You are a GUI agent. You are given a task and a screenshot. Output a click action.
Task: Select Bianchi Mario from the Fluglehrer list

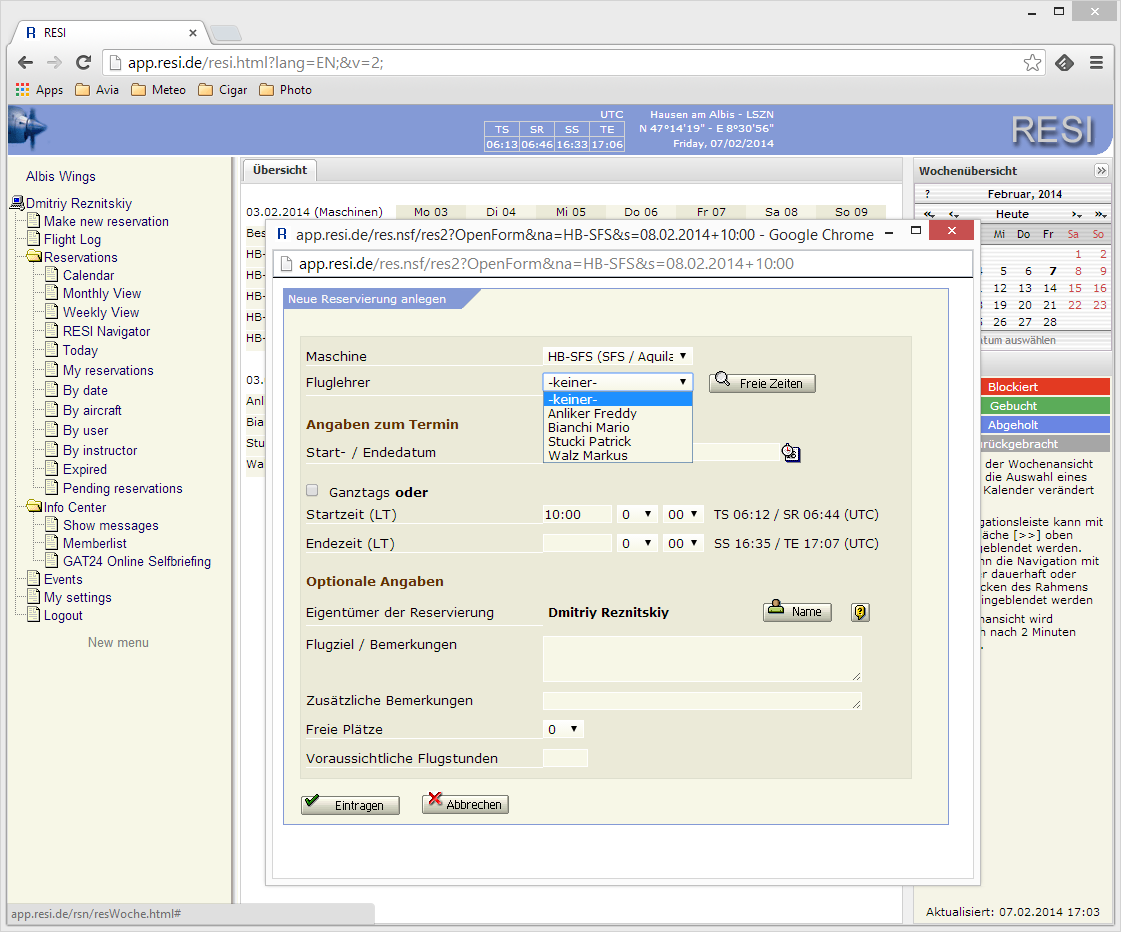click(x=589, y=427)
